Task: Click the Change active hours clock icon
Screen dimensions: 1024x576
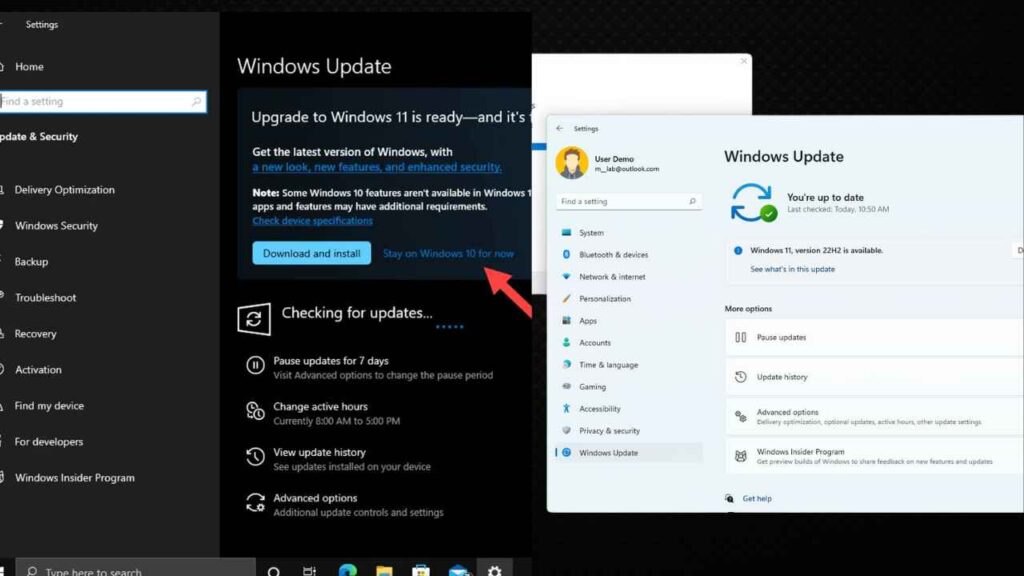Action: (255, 411)
